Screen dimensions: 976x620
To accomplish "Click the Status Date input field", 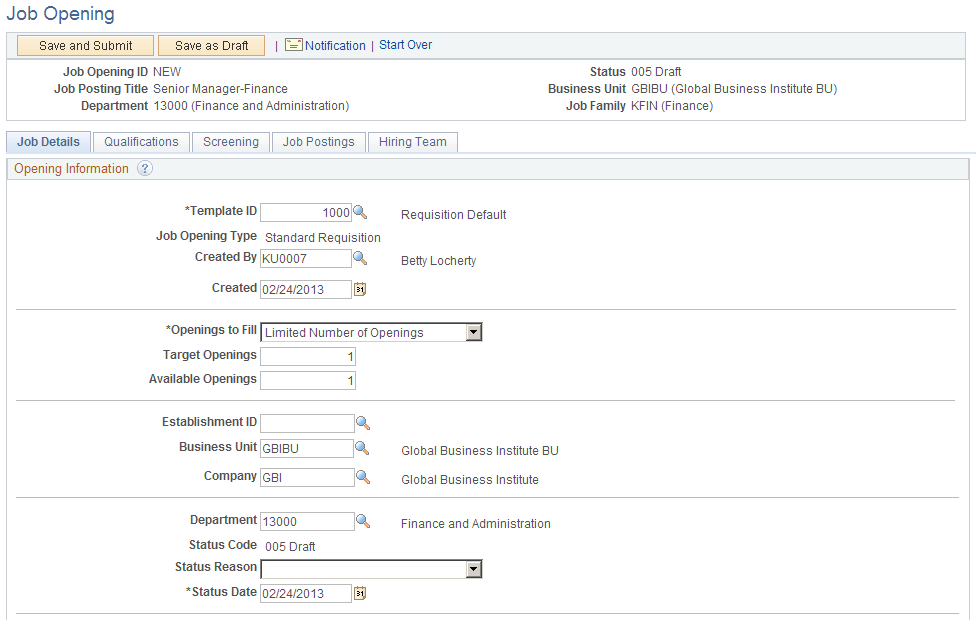I will click(306, 593).
